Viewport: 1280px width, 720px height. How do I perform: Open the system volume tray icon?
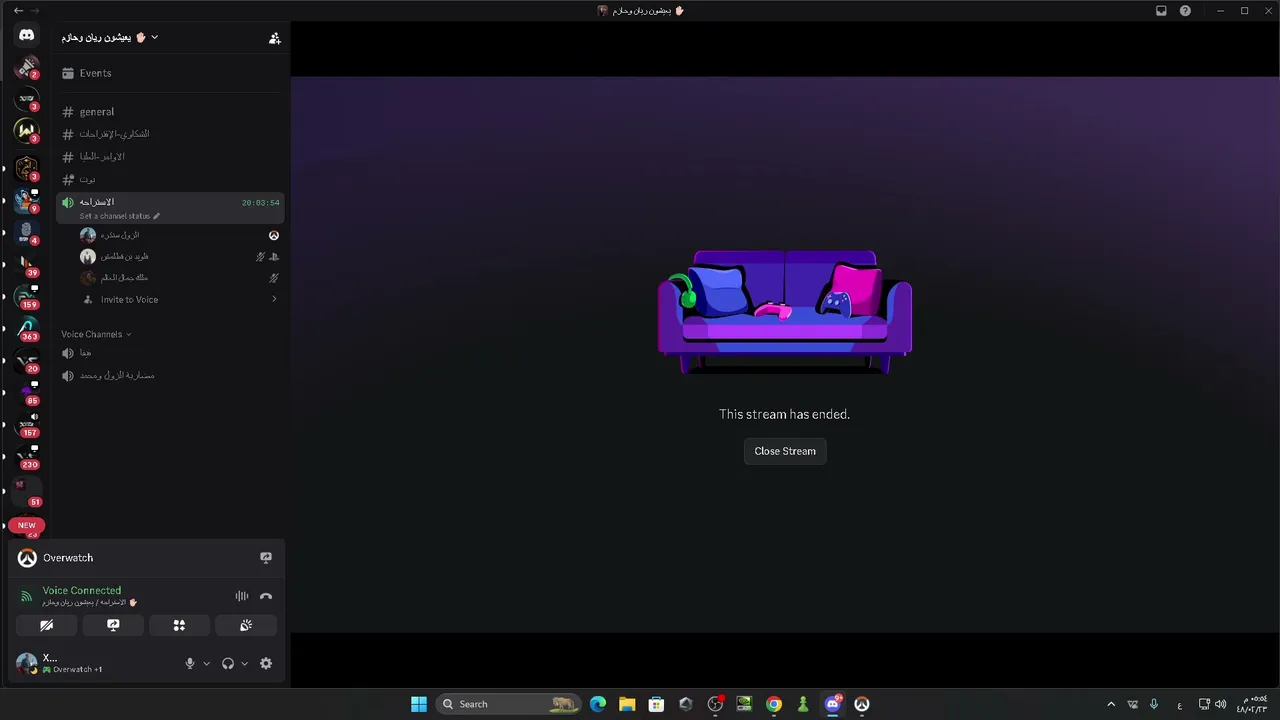(1220, 704)
